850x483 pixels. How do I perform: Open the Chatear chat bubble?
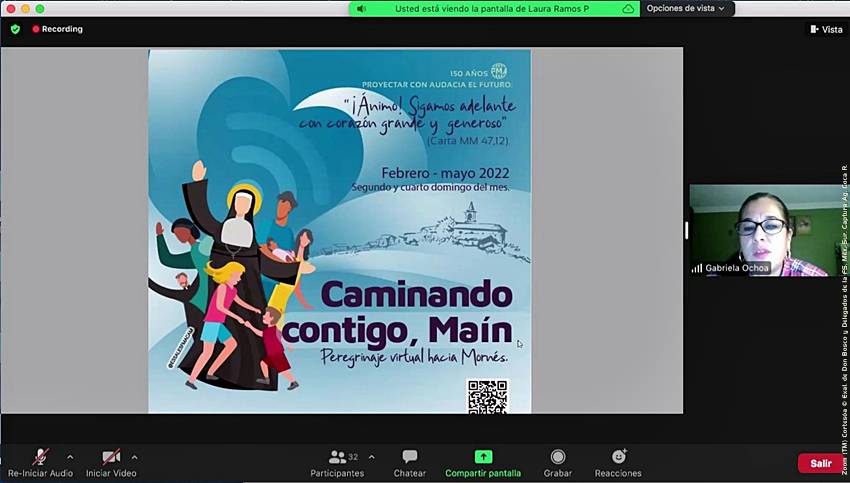[x=409, y=457]
